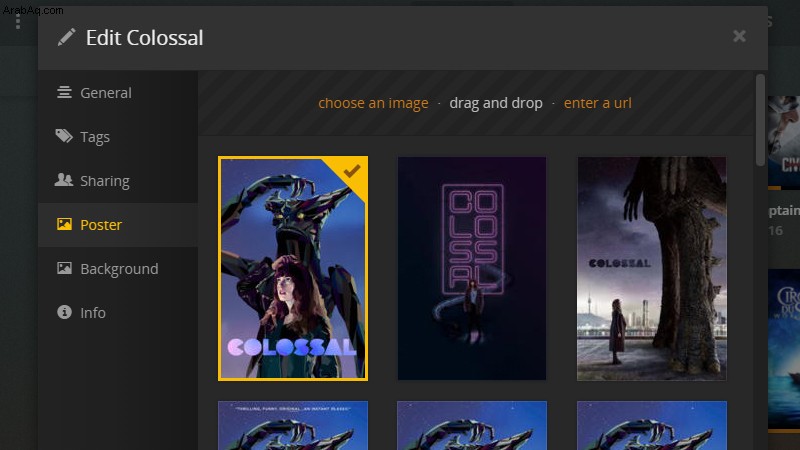Select the last poster in the bottom row
The height and width of the screenshot is (450, 800).
pos(652,426)
